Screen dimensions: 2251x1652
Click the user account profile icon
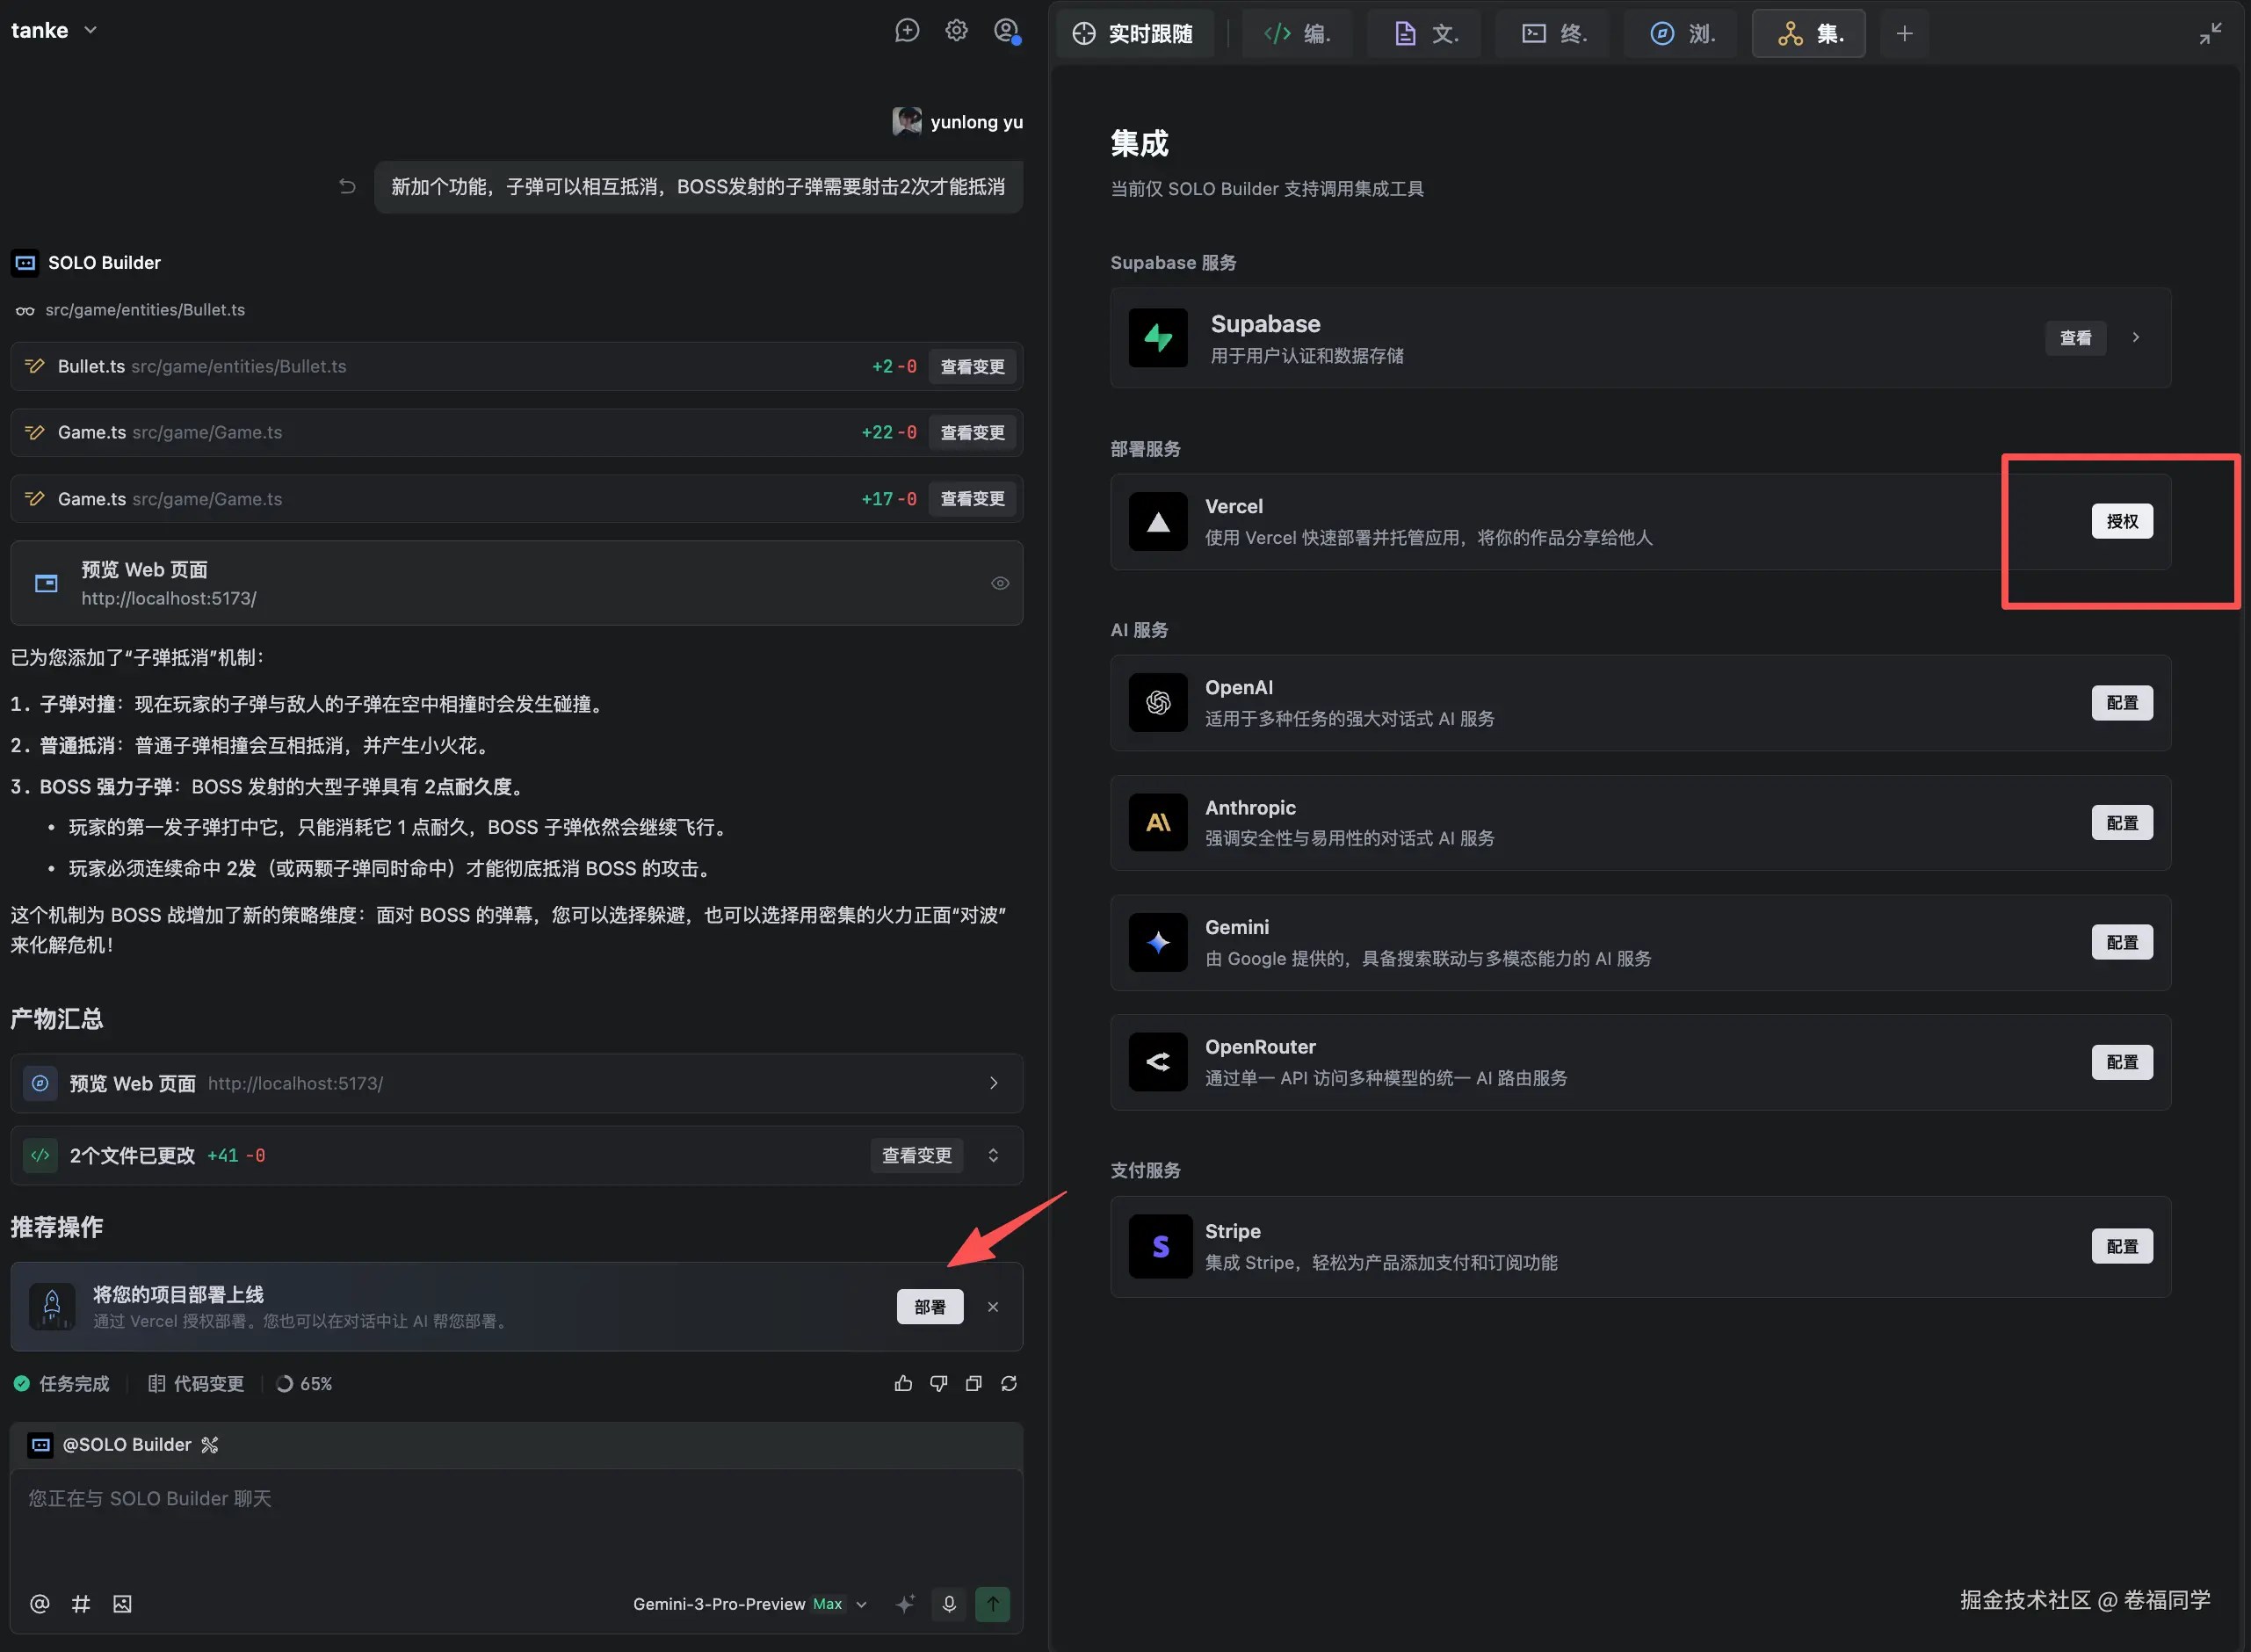(1006, 31)
